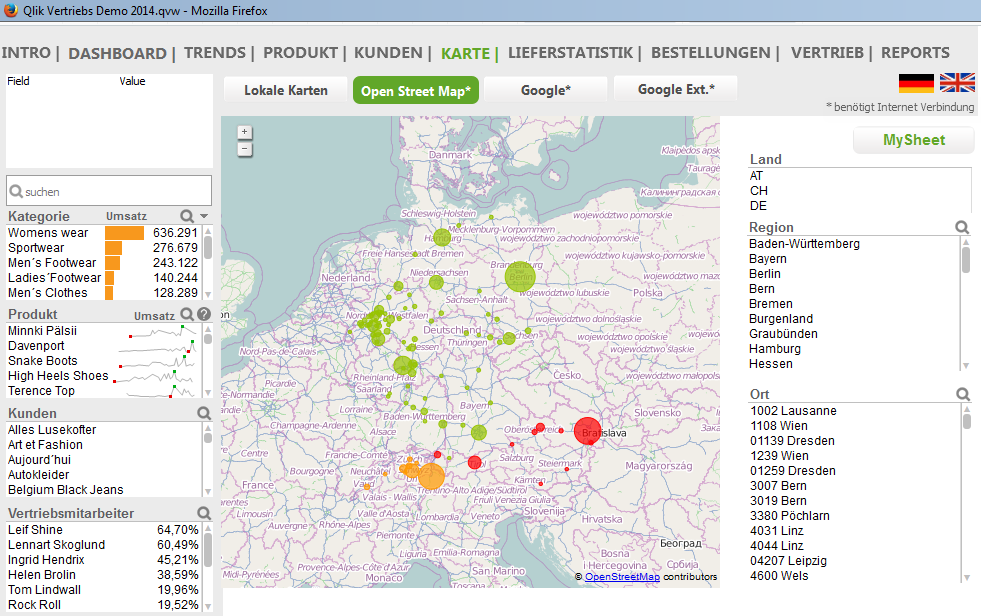Image resolution: width=981 pixels, height=616 pixels.
Task: Select sales rep Leif Shine
Action: click(103, 530)
